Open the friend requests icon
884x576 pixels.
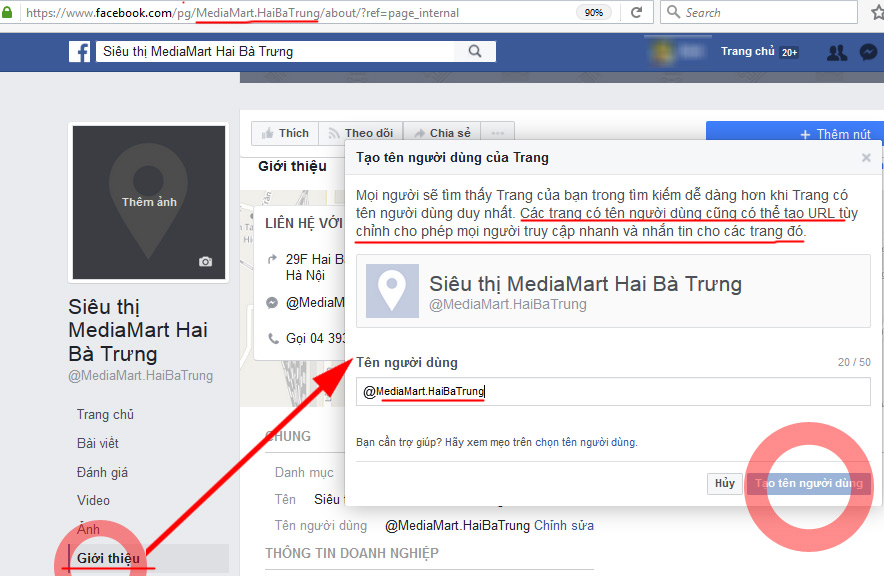pyautogui.click(x=838, y=52)
